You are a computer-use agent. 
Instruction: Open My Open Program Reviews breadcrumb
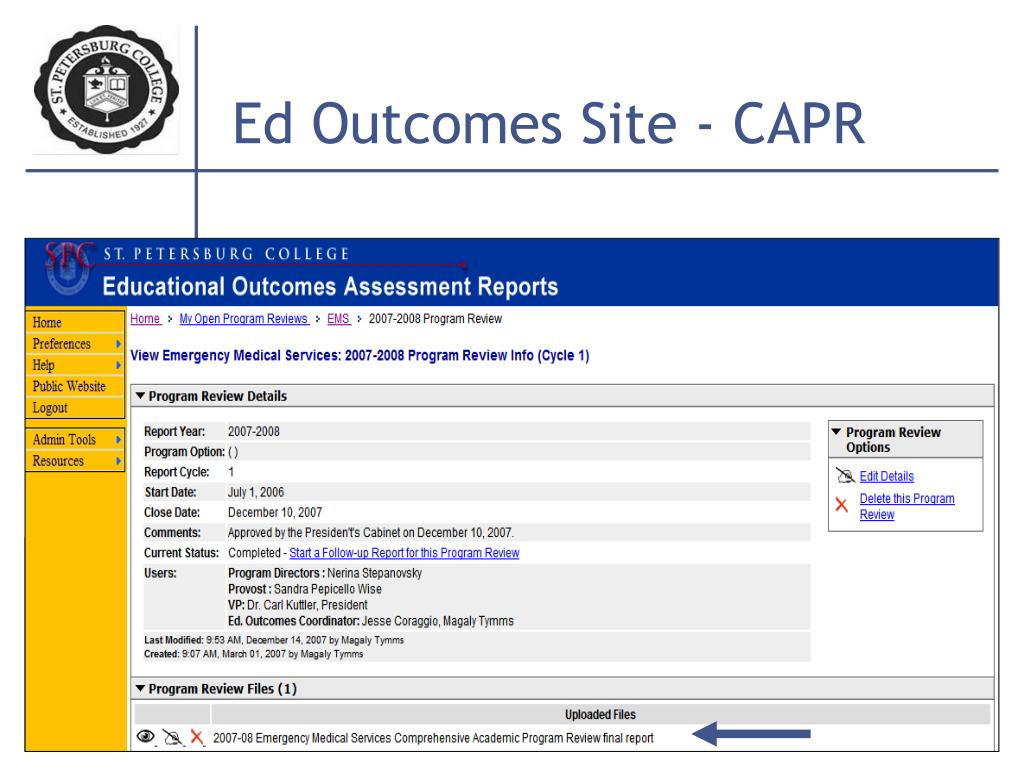[x=244, y=319]
